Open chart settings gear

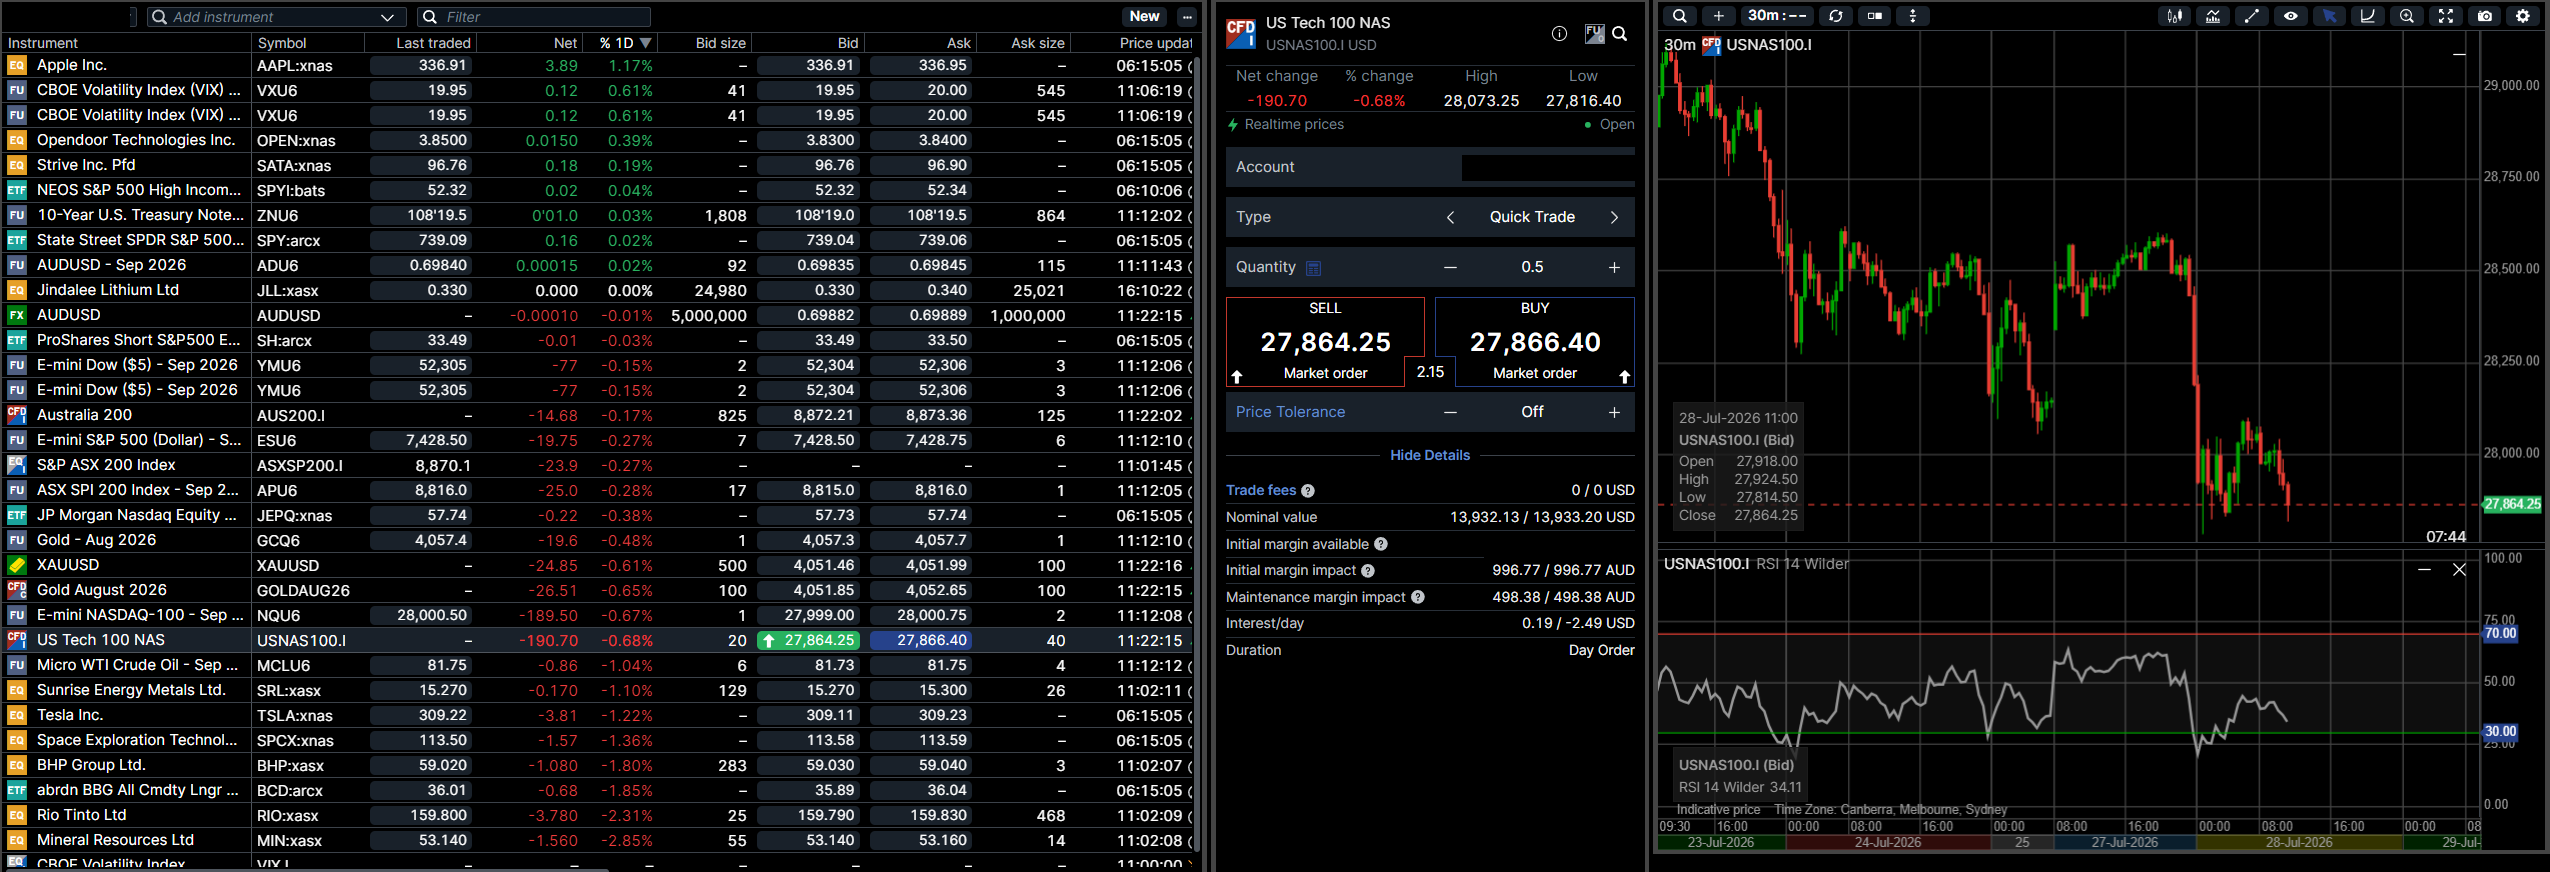(2523, 16)
